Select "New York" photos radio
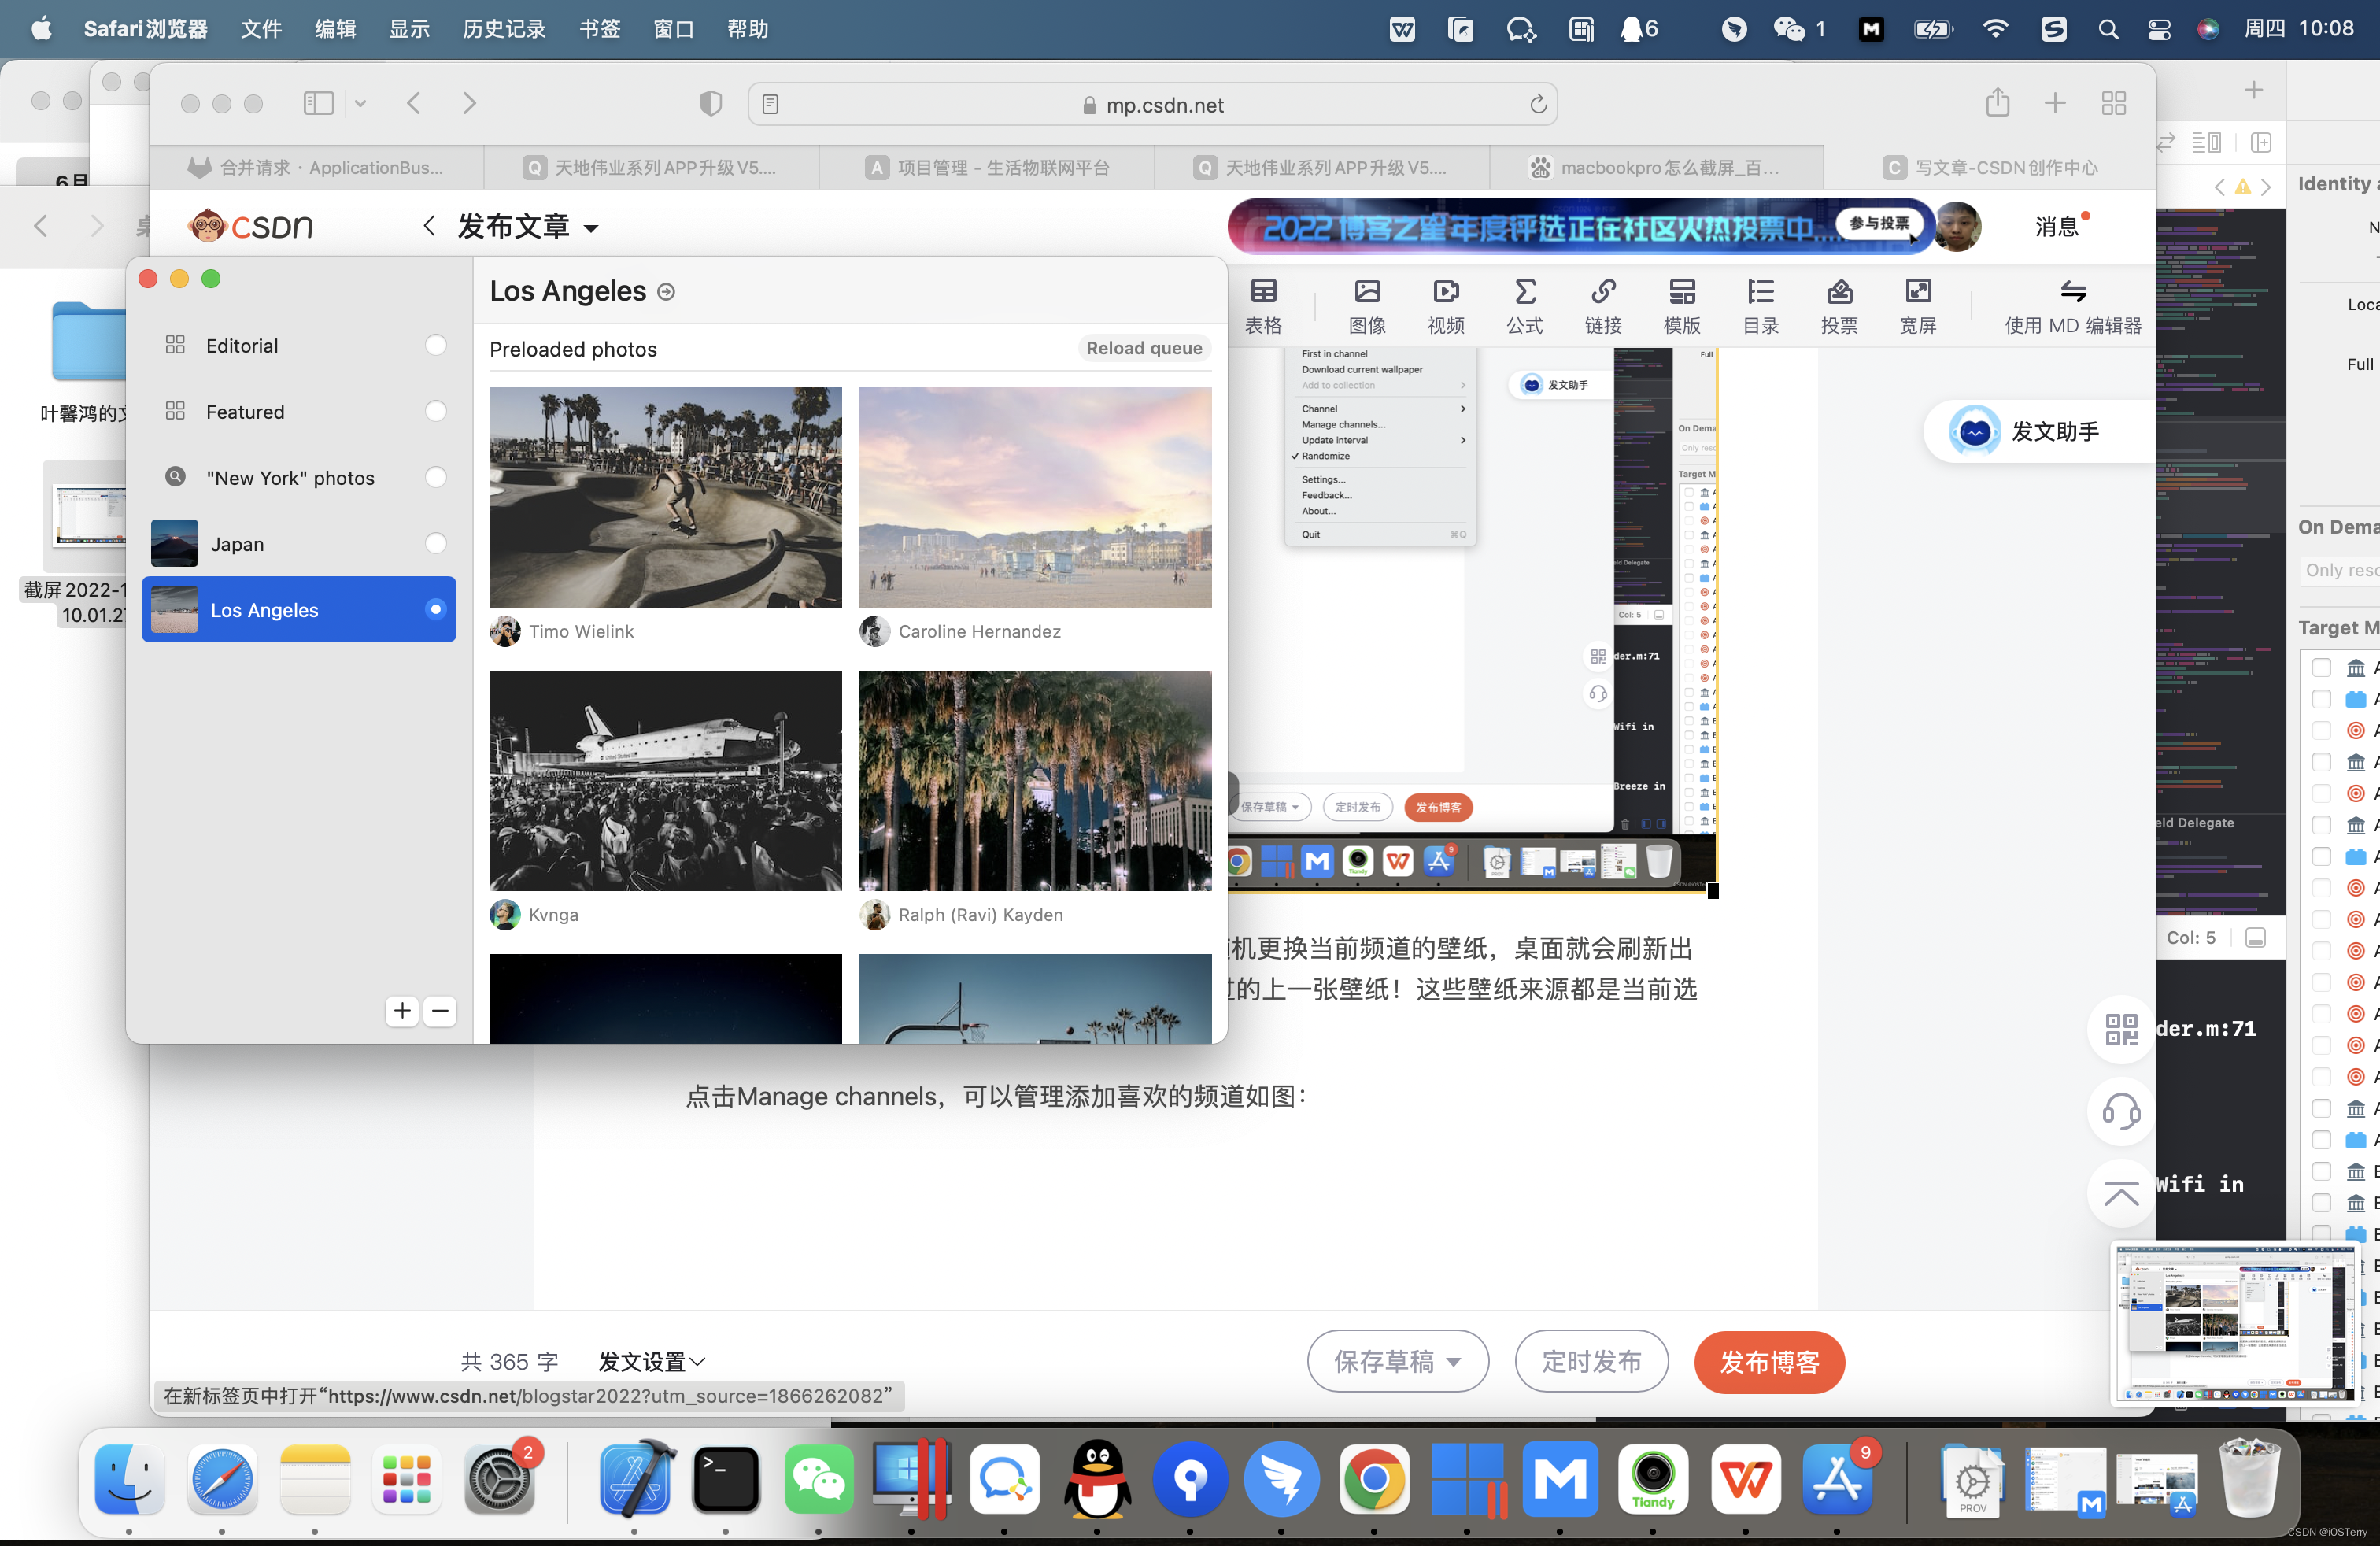Image resolution: width=2380 pixels, height=1546 pixels. pos(435,477)
